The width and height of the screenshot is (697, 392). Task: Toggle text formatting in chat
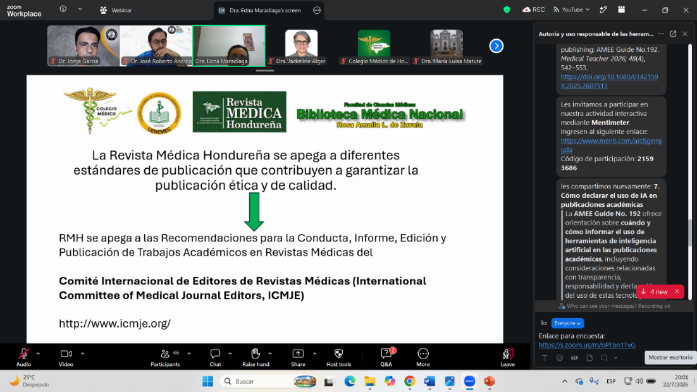click(x=545, y=358)
